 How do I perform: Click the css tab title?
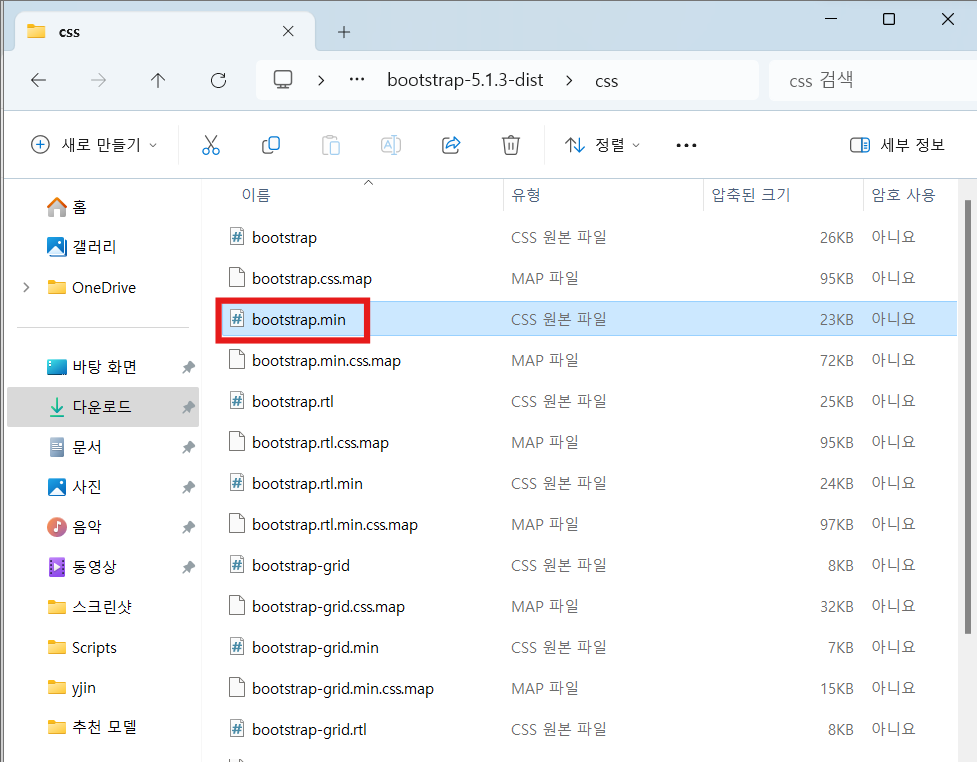click(69, 32)
